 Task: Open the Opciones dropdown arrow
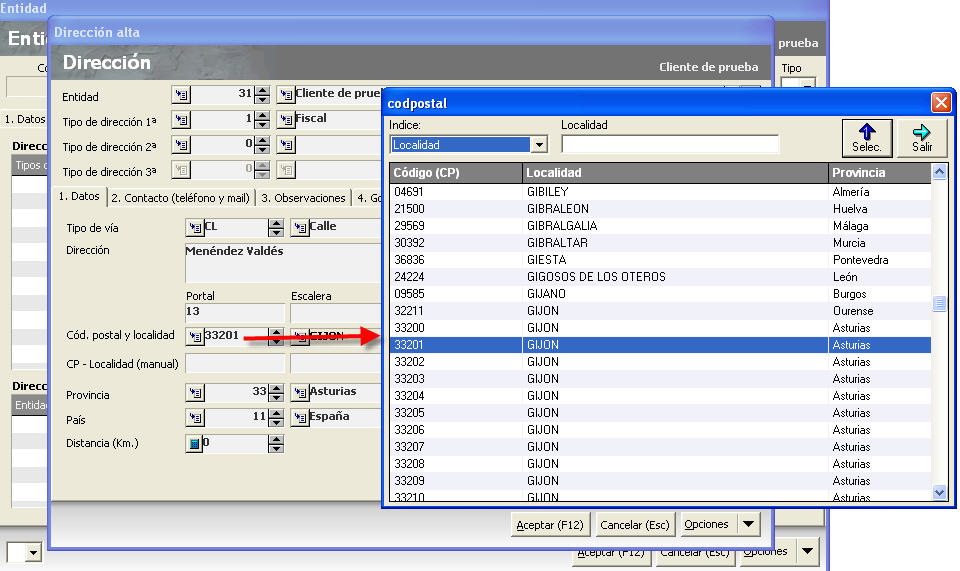(750, 524)
